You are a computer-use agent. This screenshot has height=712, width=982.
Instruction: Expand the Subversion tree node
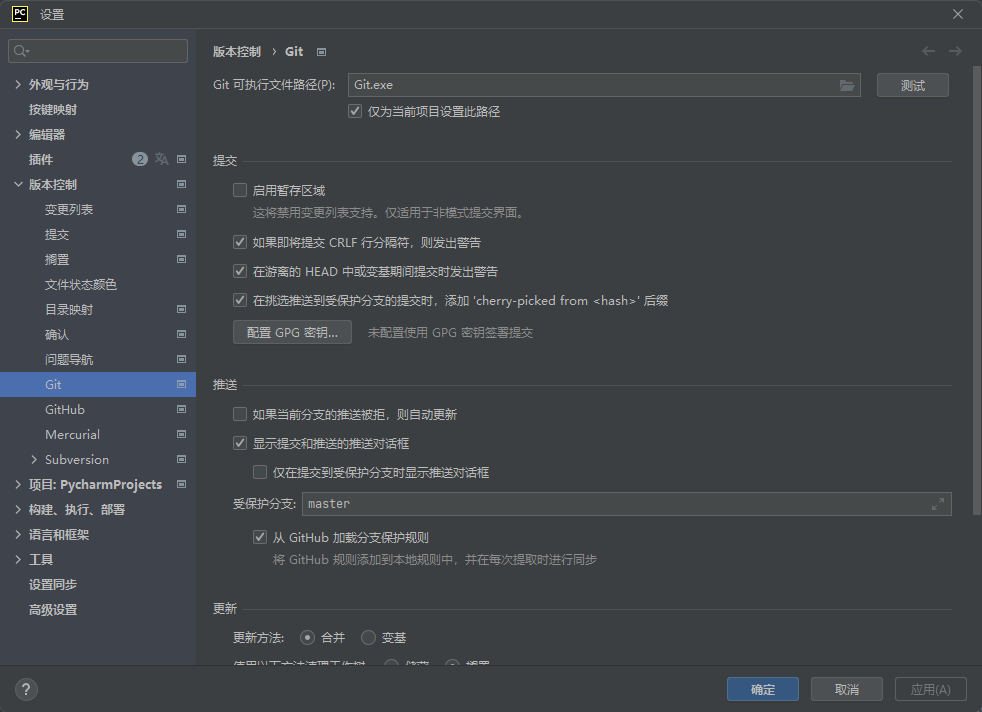[x=34, y=460]
